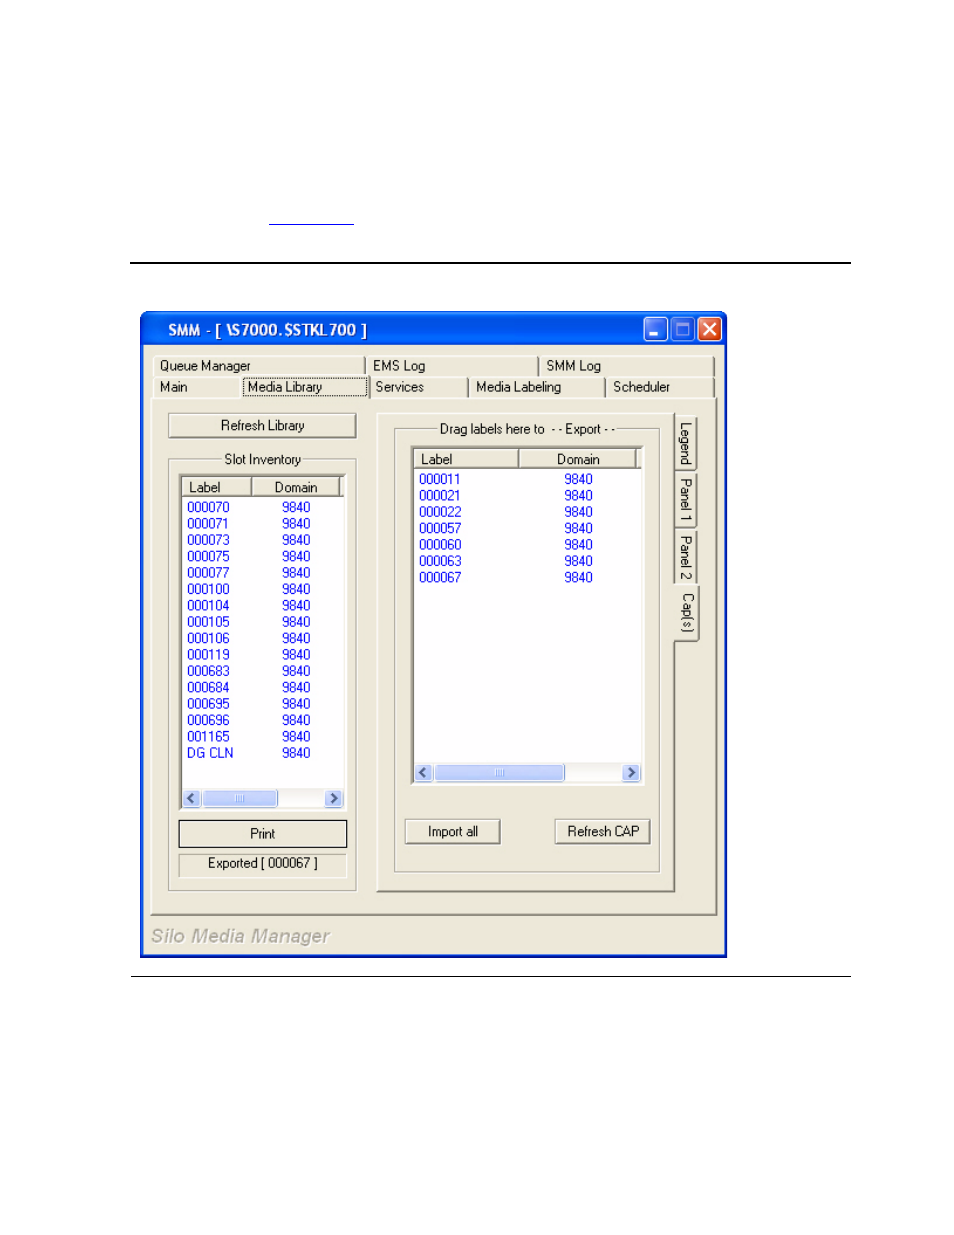Select label 000683 in Slot Inventory
This screenshot has height=1235, width=954.
(208, 672)
